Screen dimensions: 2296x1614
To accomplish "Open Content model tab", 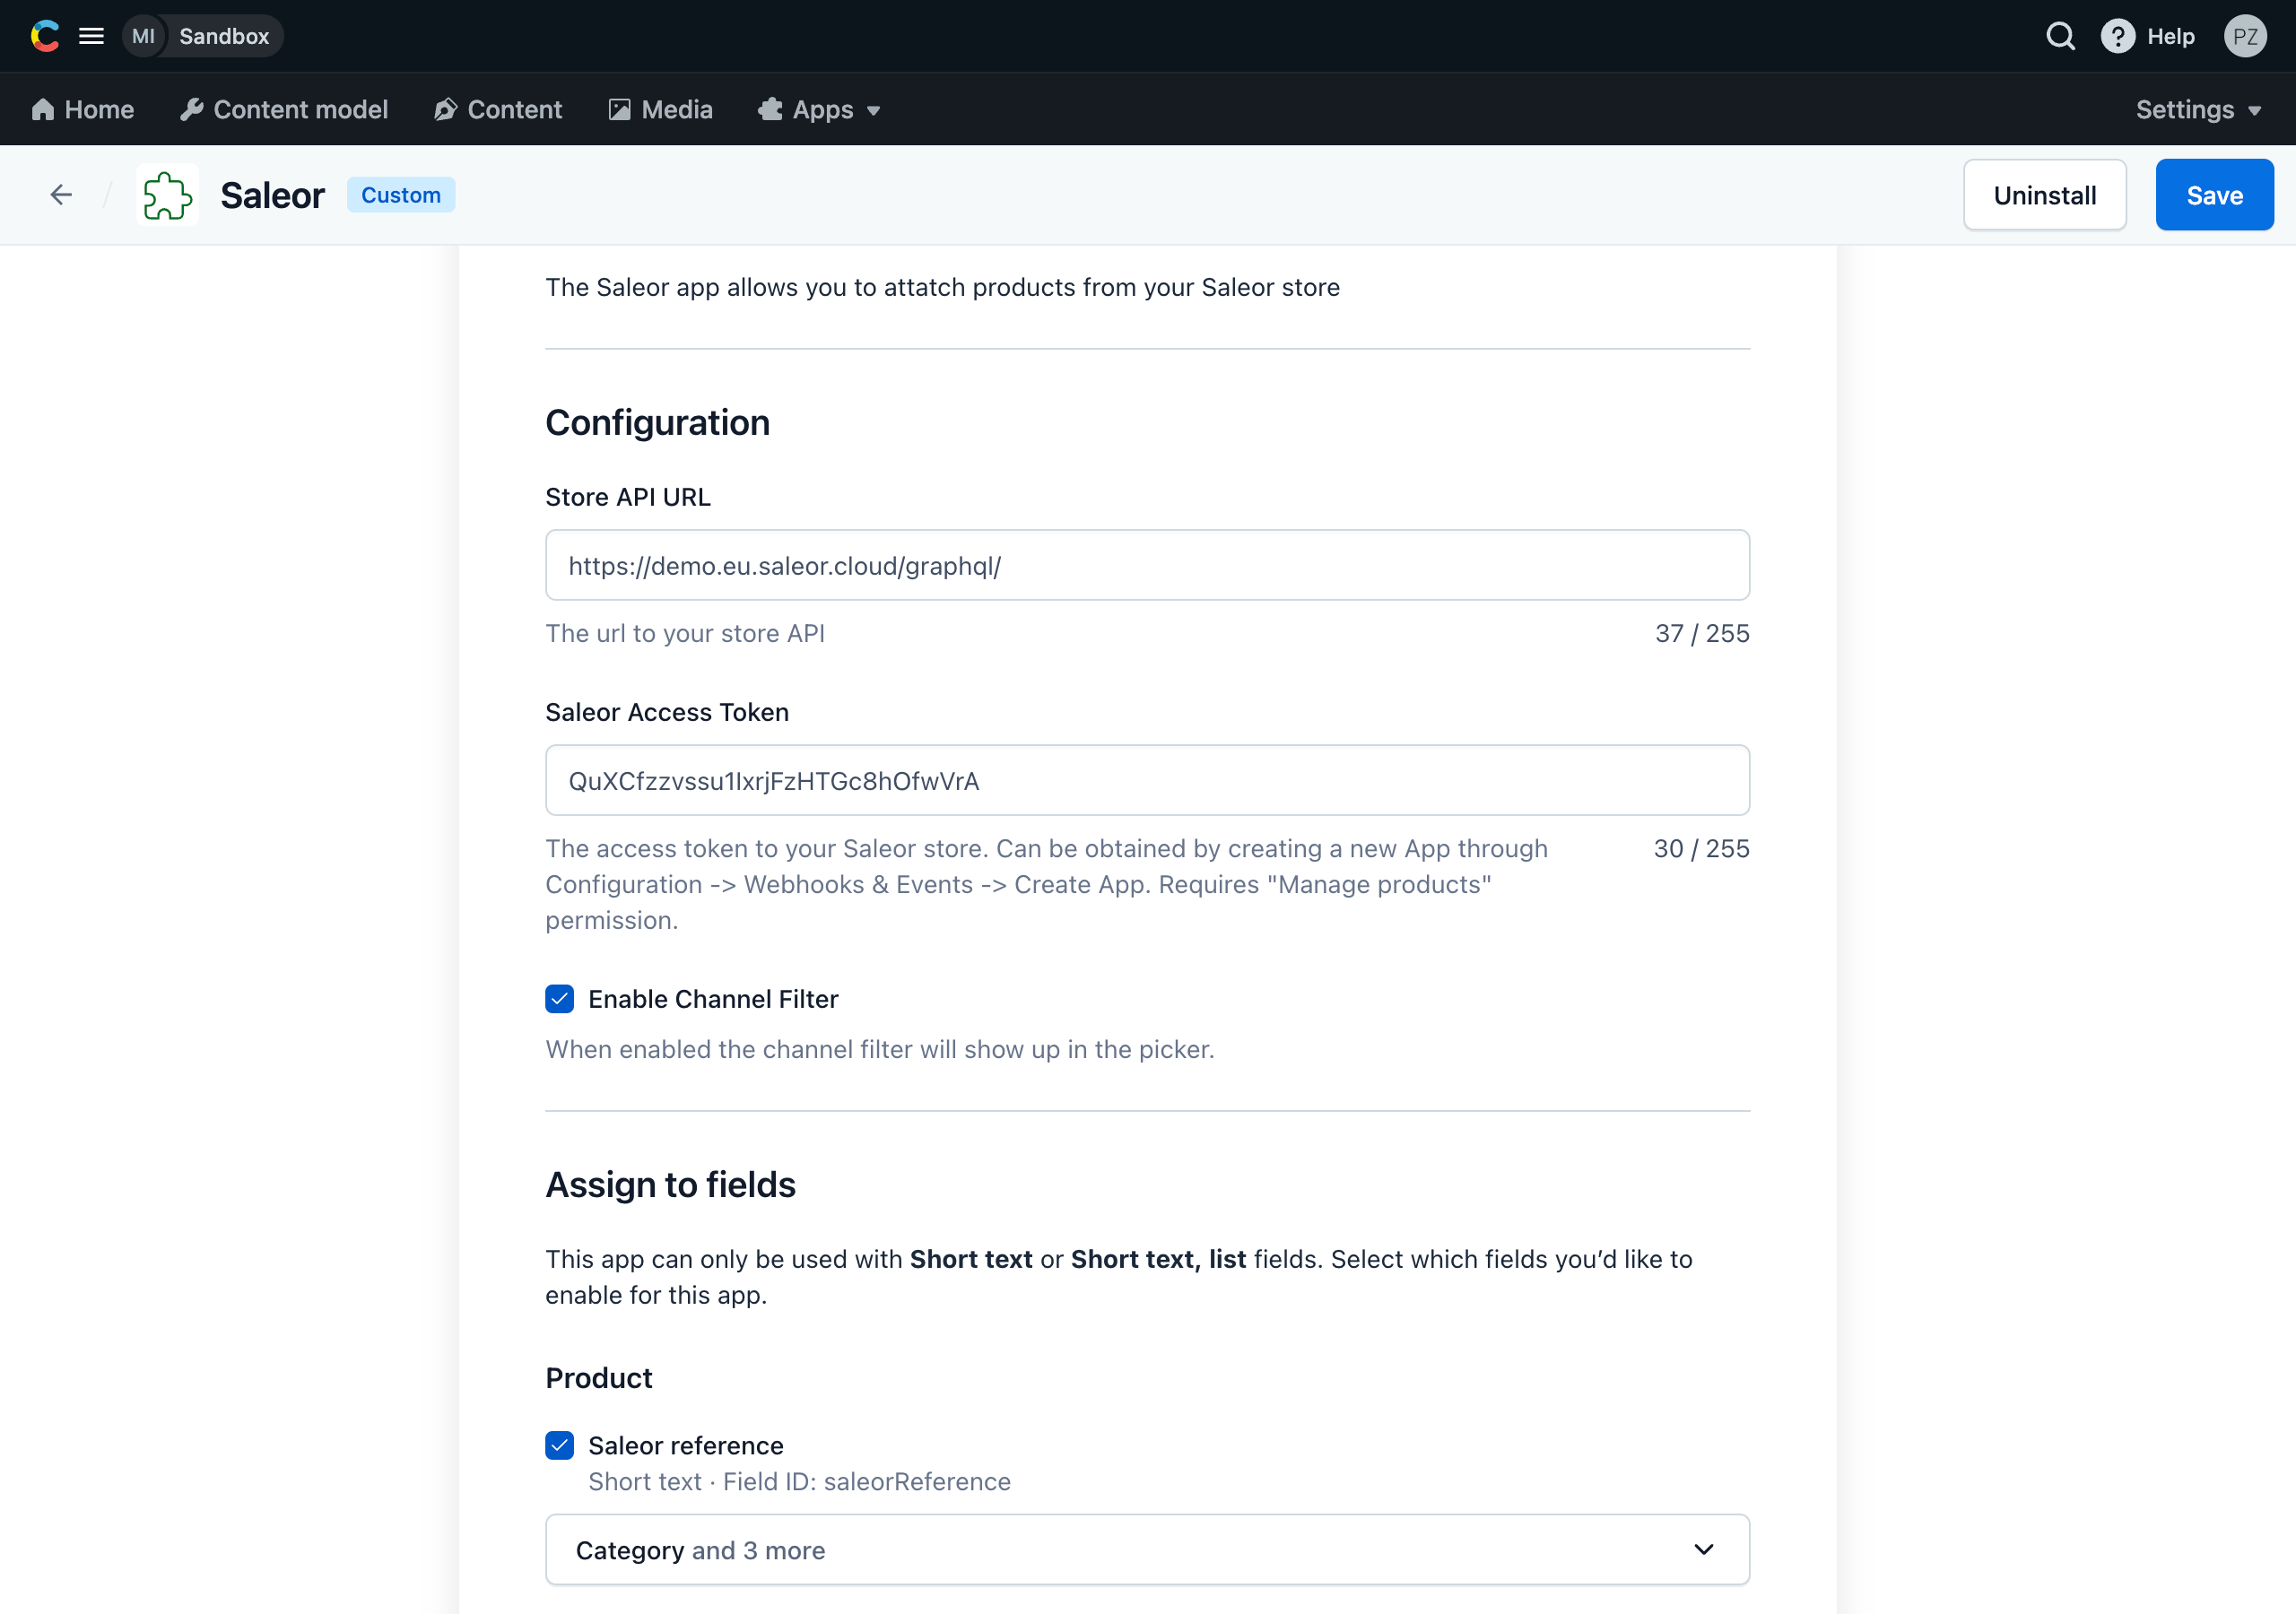I will point(284,109).
